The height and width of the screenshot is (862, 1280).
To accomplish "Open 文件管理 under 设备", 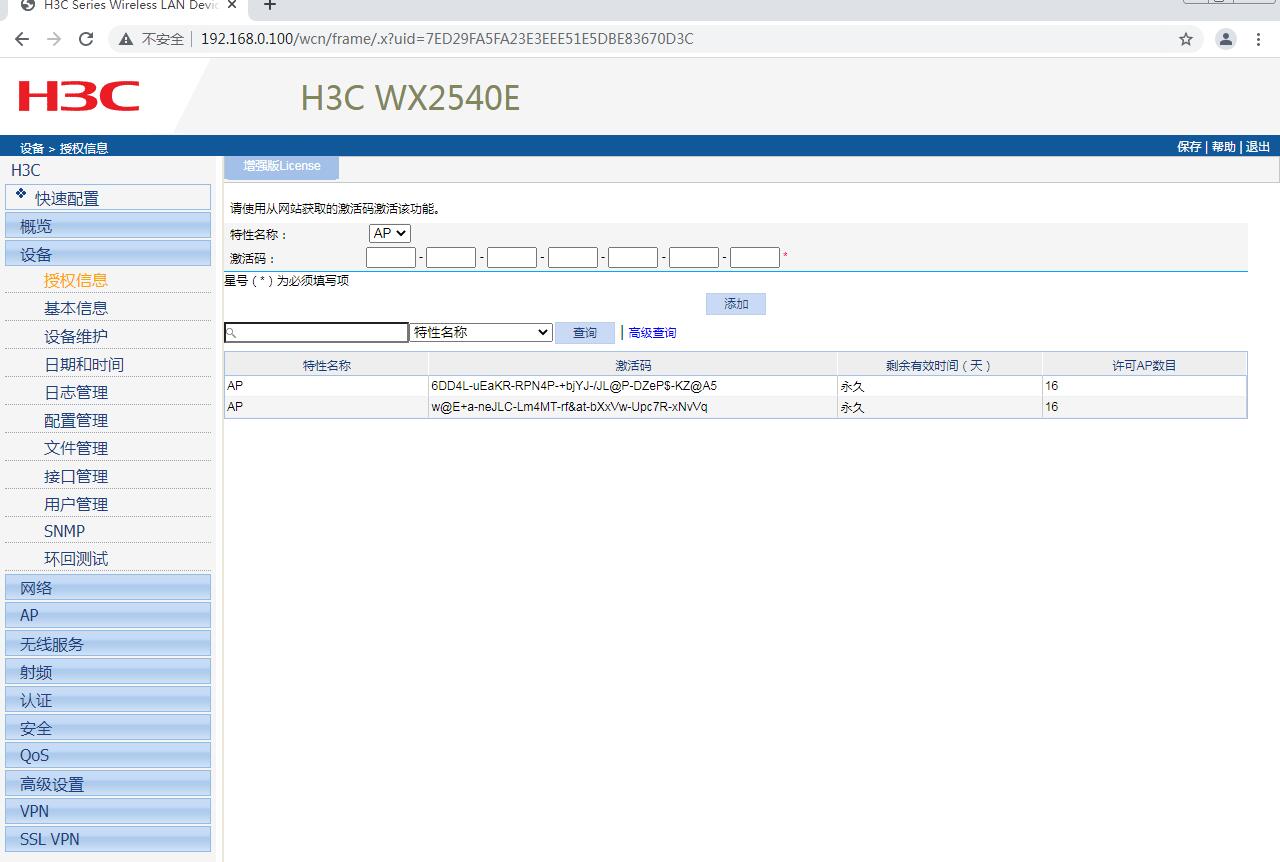I will coord(76,448).
